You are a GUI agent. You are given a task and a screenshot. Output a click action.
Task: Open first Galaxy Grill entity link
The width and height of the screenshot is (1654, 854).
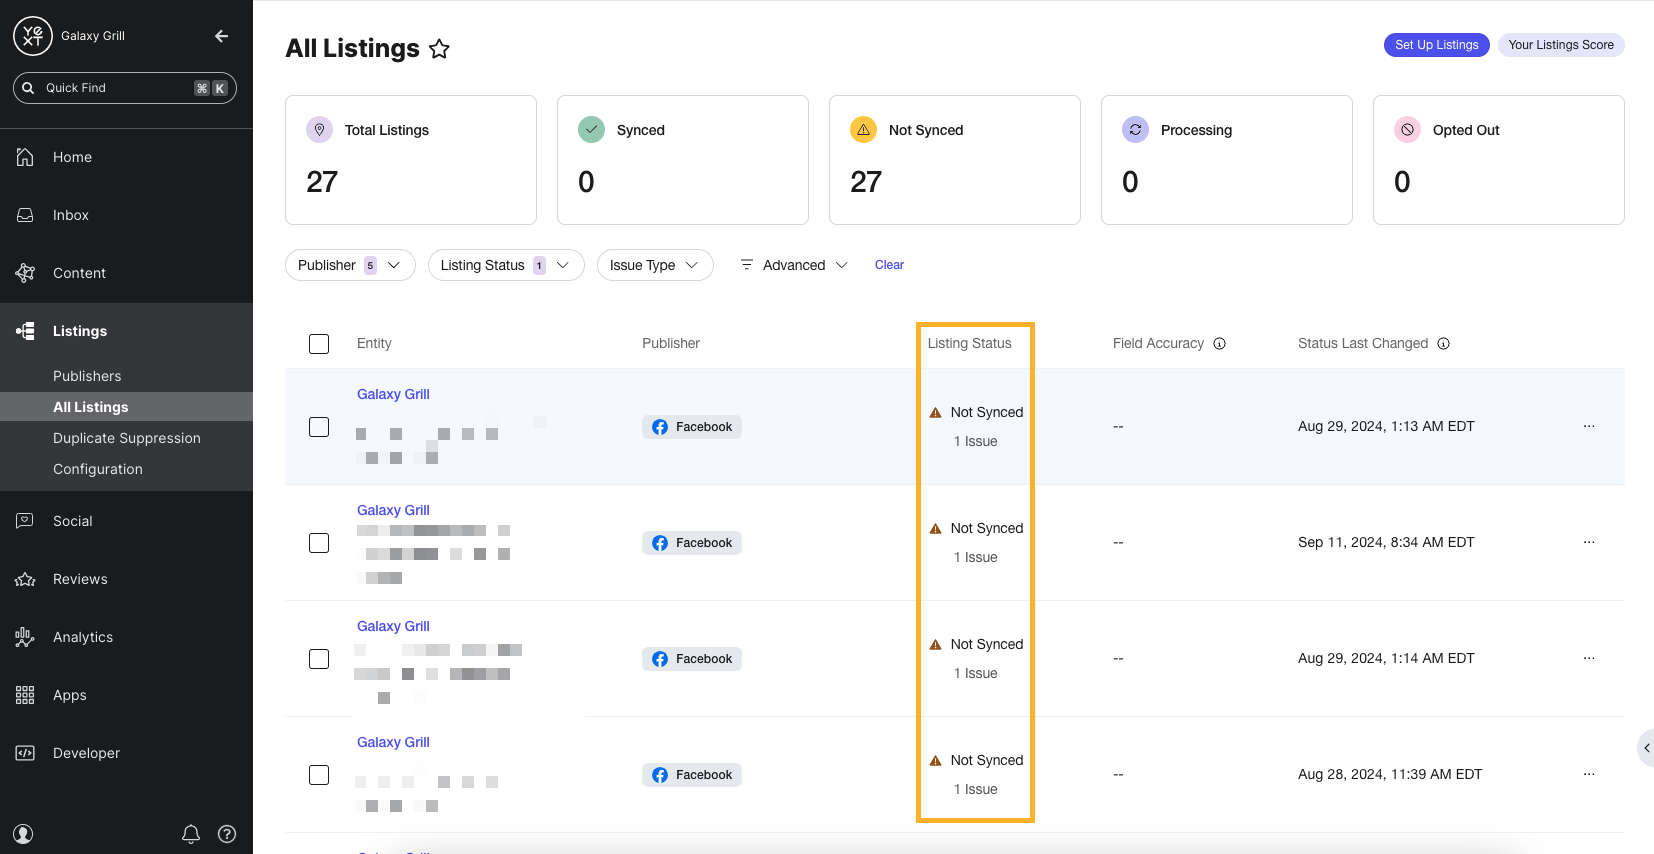393,394
